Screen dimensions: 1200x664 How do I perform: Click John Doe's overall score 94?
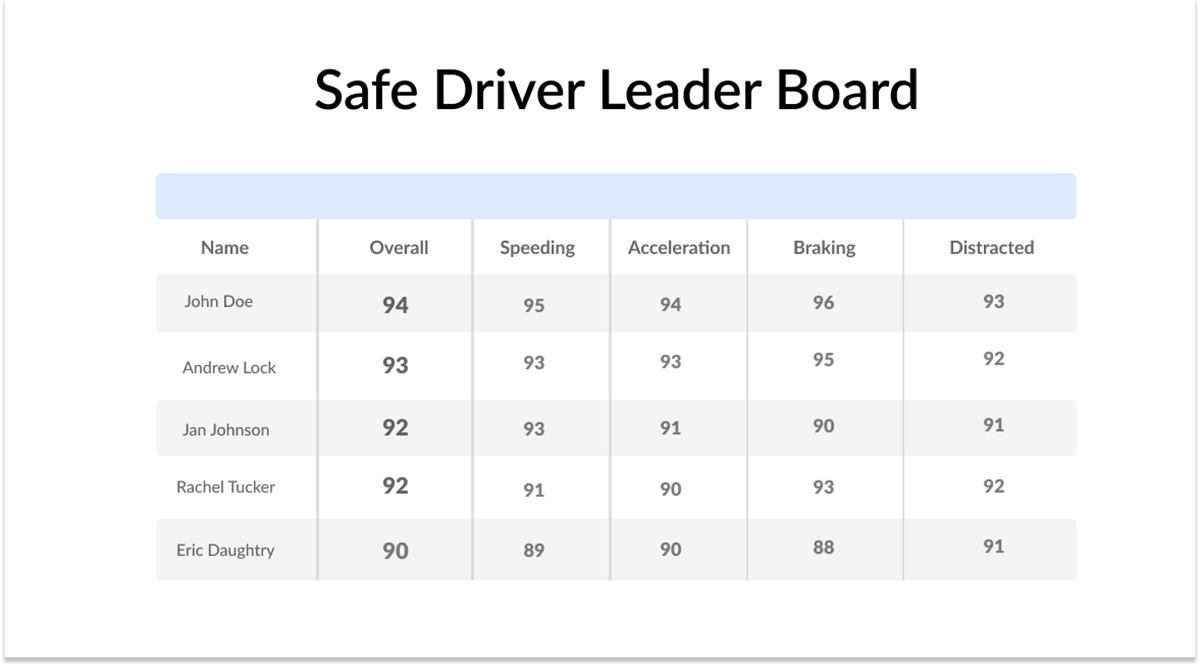point(396,305)
